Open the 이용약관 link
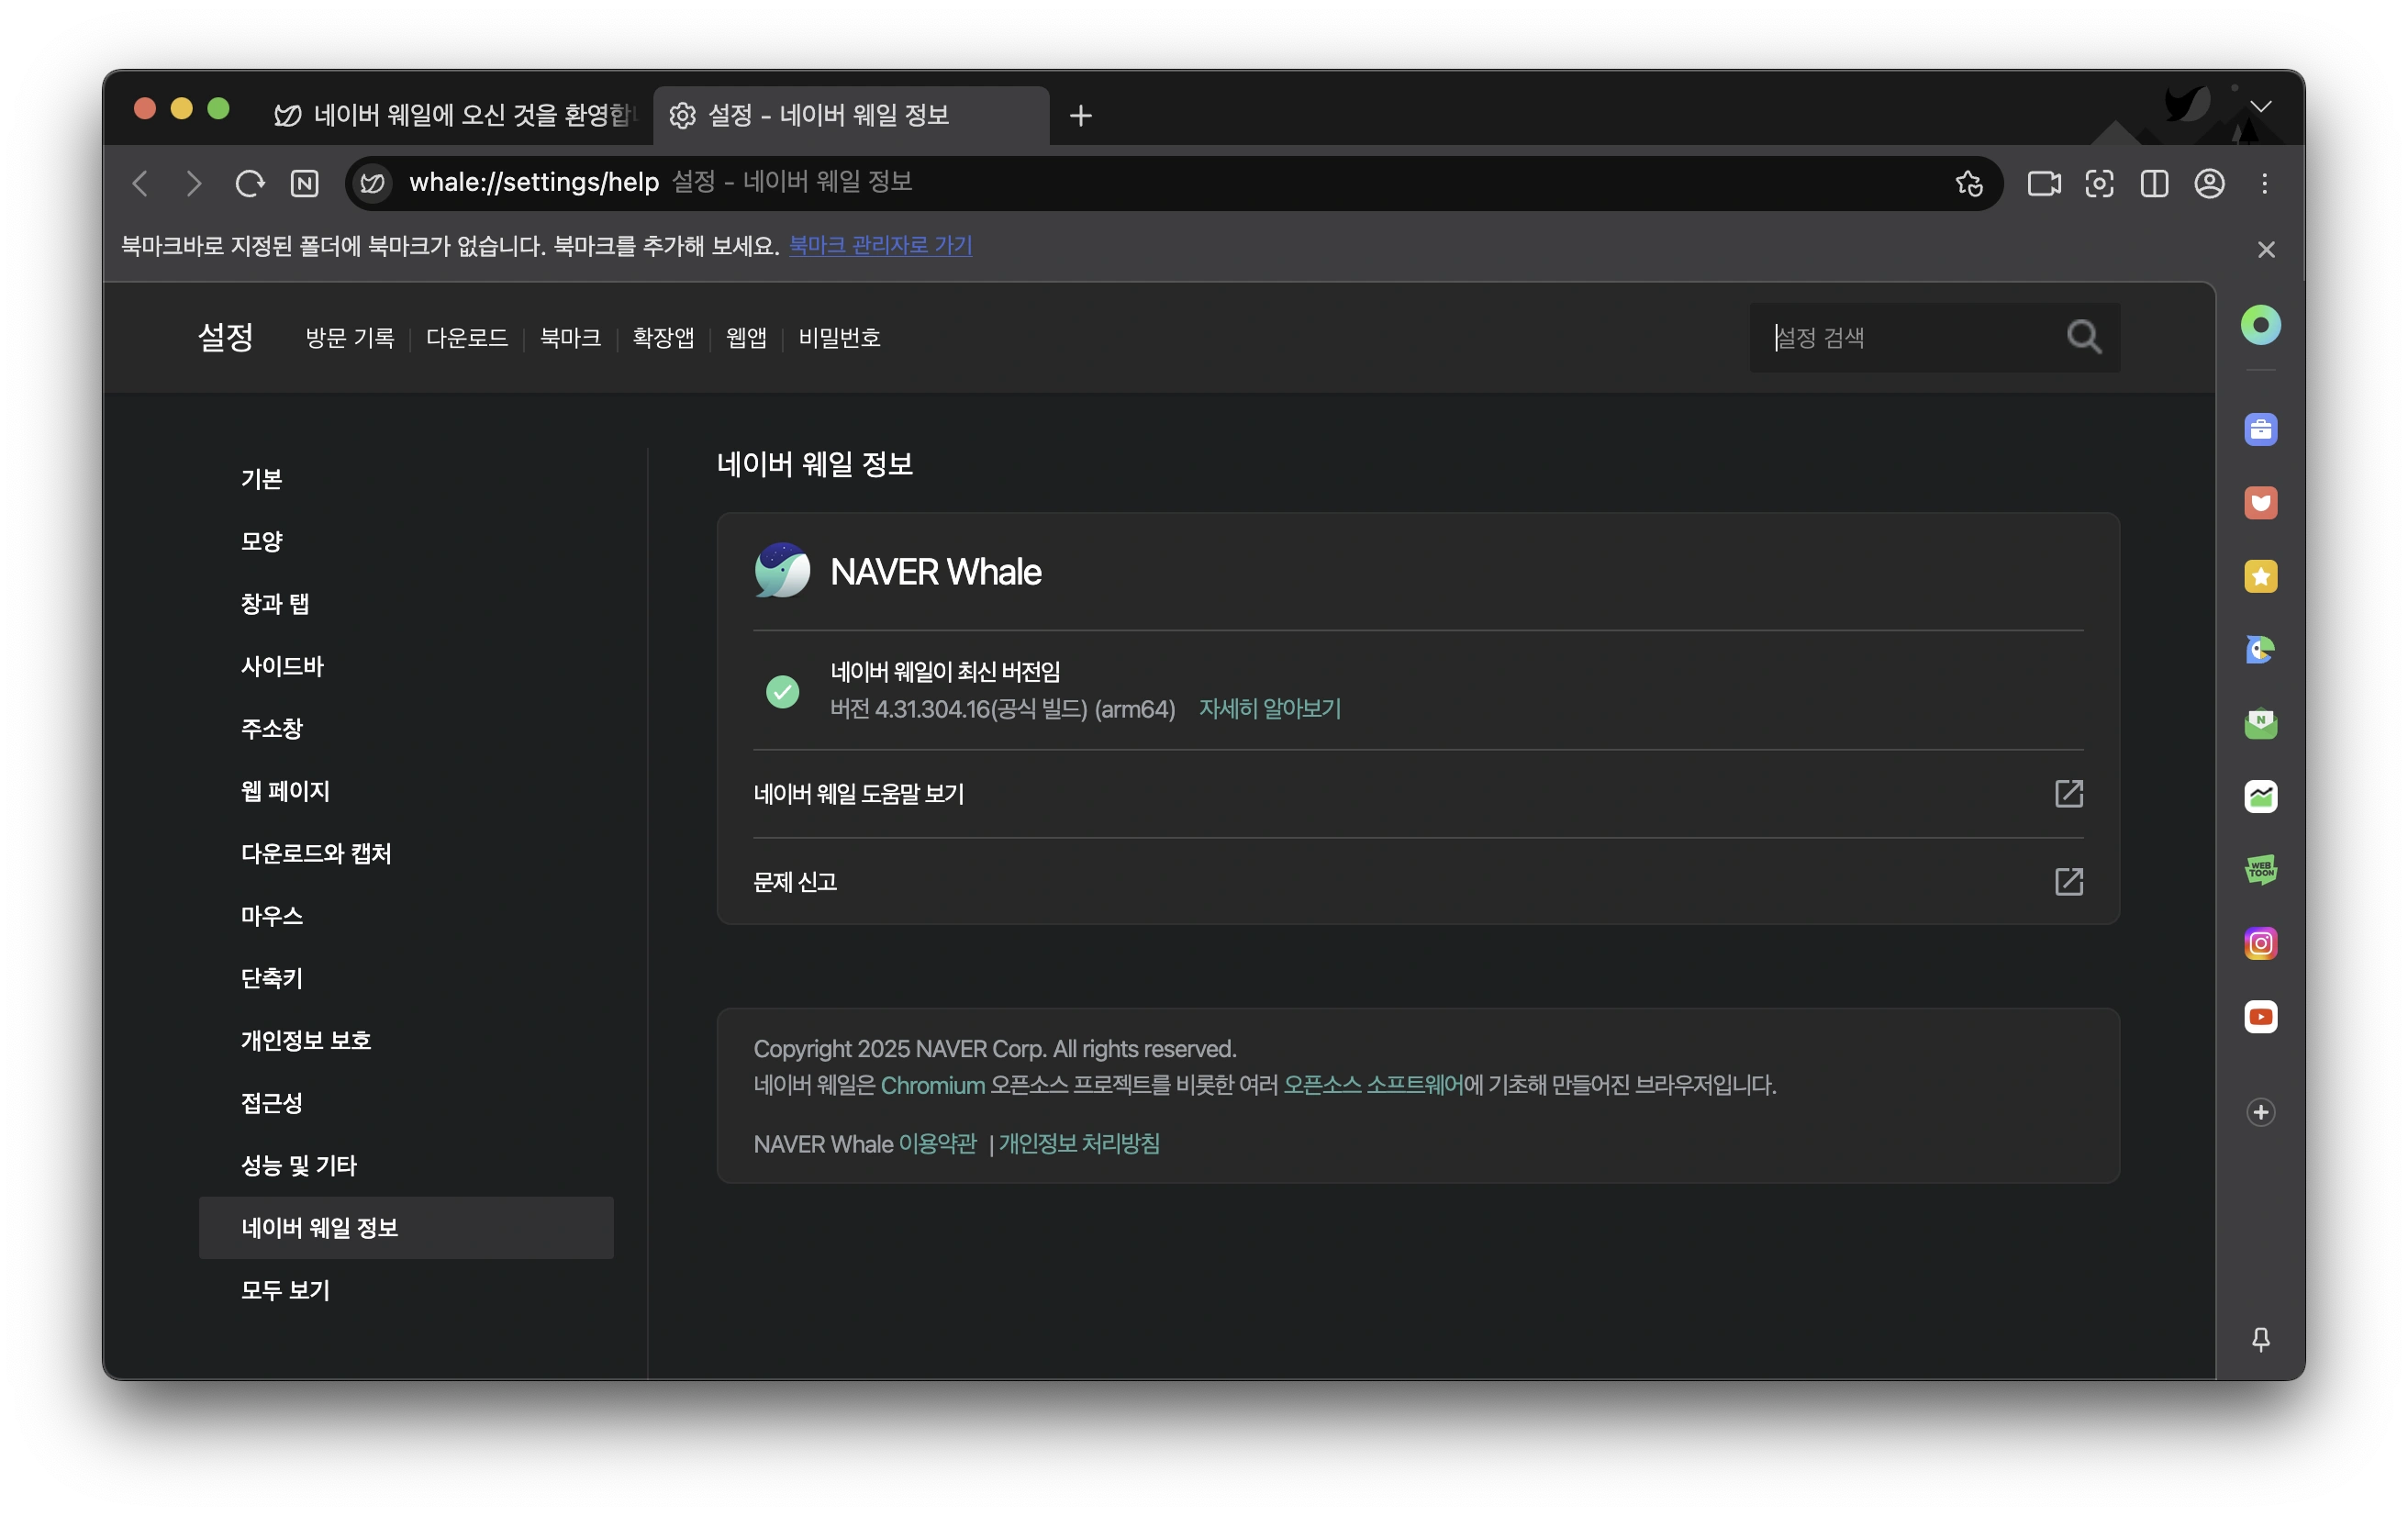This screenshot has height=1516, width=2408. point(937,1144)
